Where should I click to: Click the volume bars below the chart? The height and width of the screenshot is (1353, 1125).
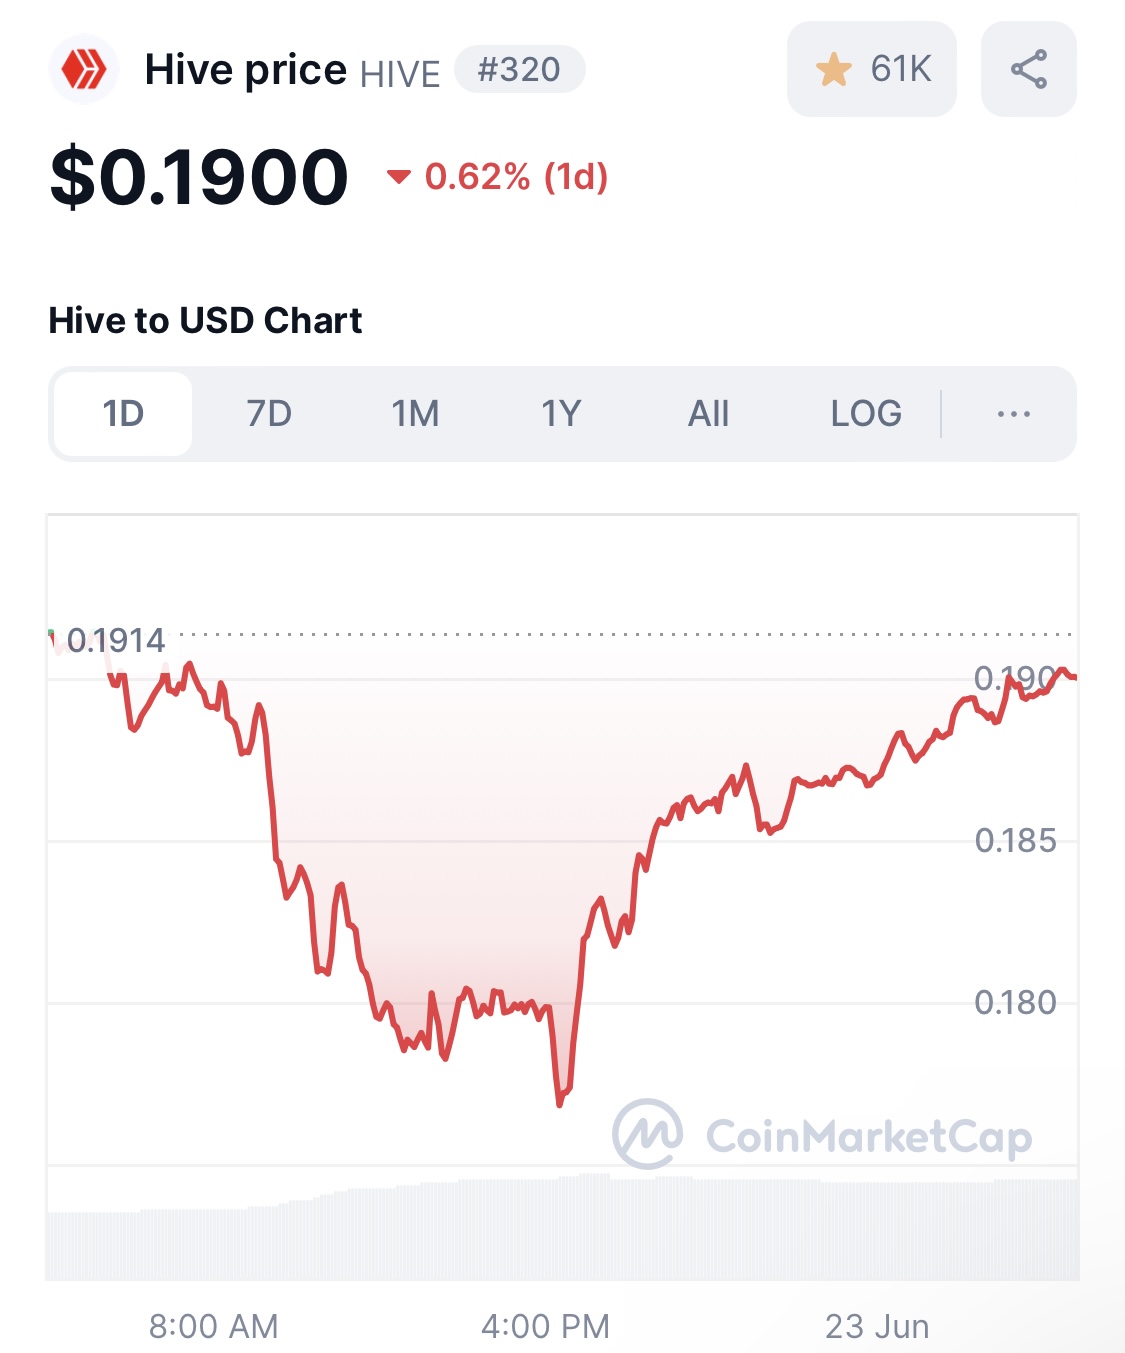point(562,1228)
